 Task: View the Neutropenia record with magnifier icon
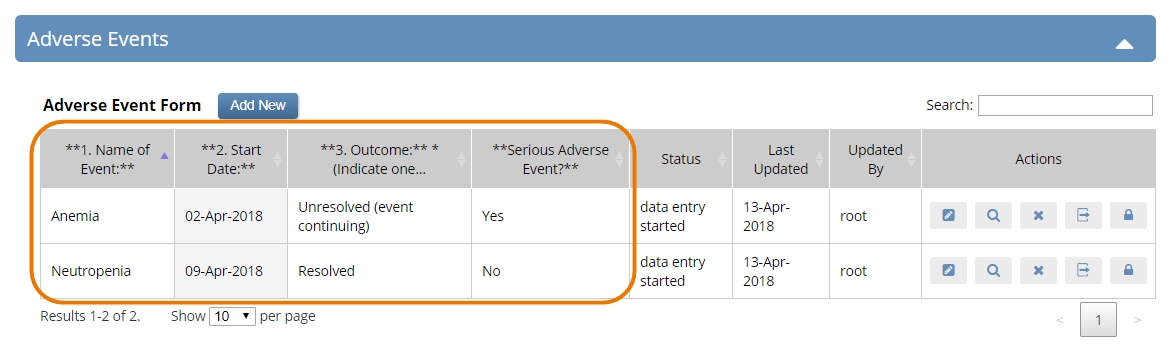(993, 271)
